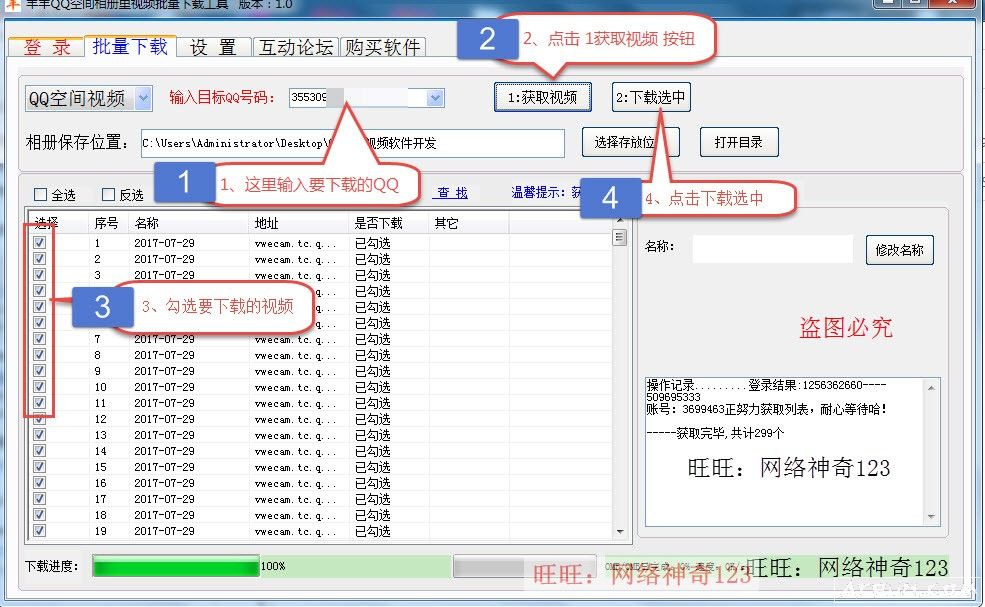This screenshot has height=607, width=985.
Task: Uncheck the checkbox for row 8
Action: tap(40, 354)
